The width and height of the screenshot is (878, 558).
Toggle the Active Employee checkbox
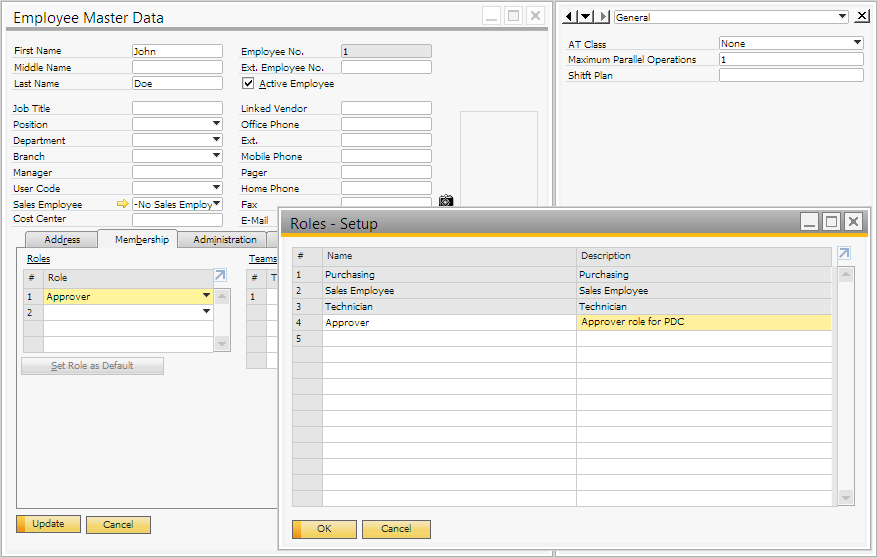pyautogui.click(x=248, y=84)
